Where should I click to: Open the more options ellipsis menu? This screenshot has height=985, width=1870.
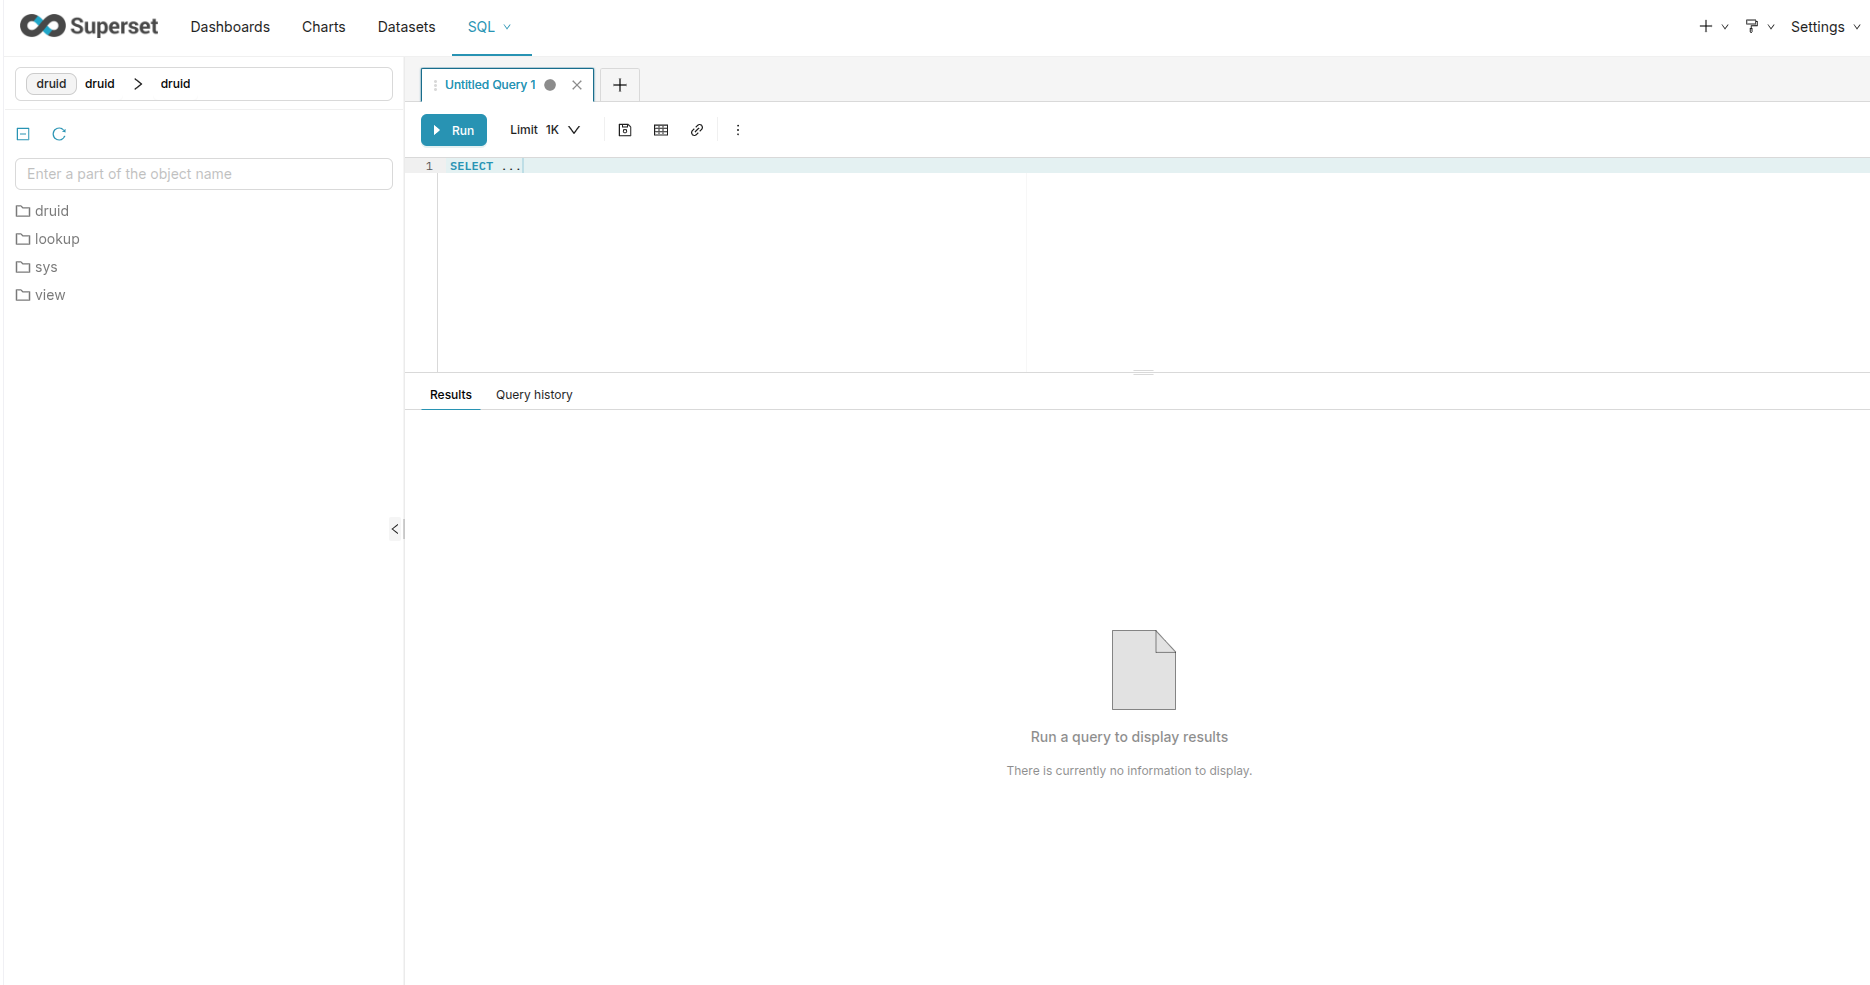738,130
